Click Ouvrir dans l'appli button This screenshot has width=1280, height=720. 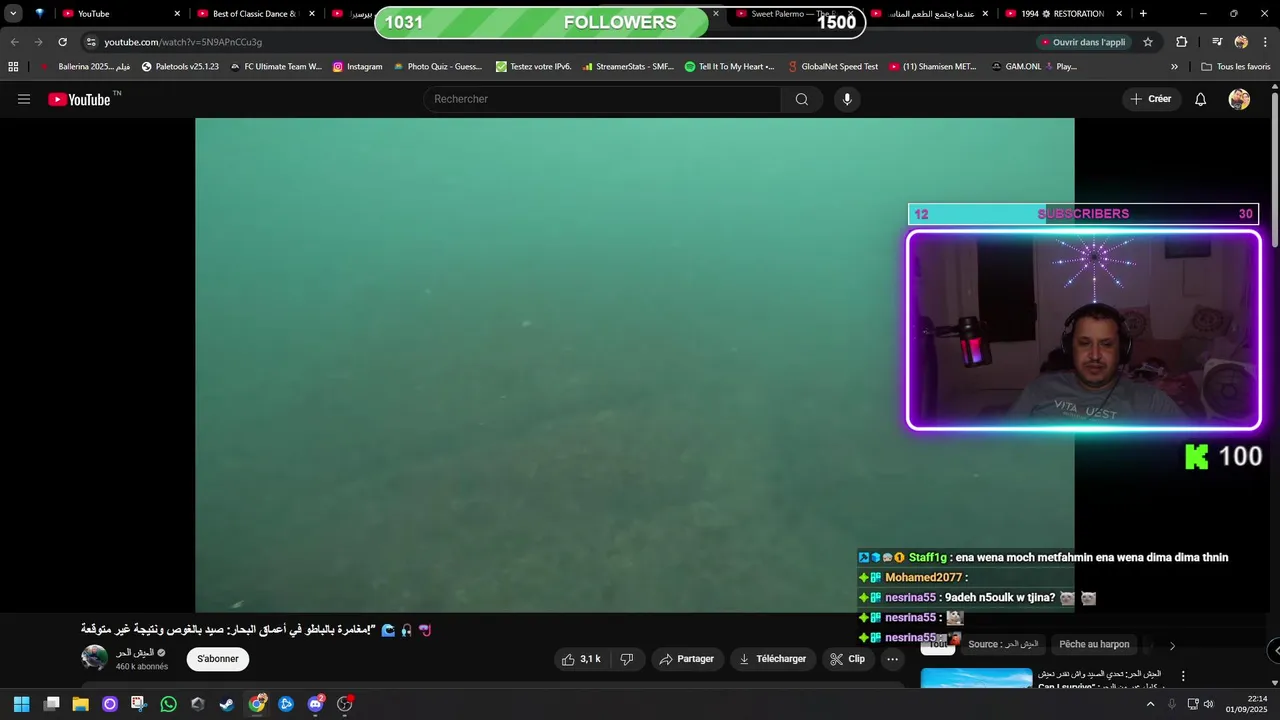(x=1083, y=42)
